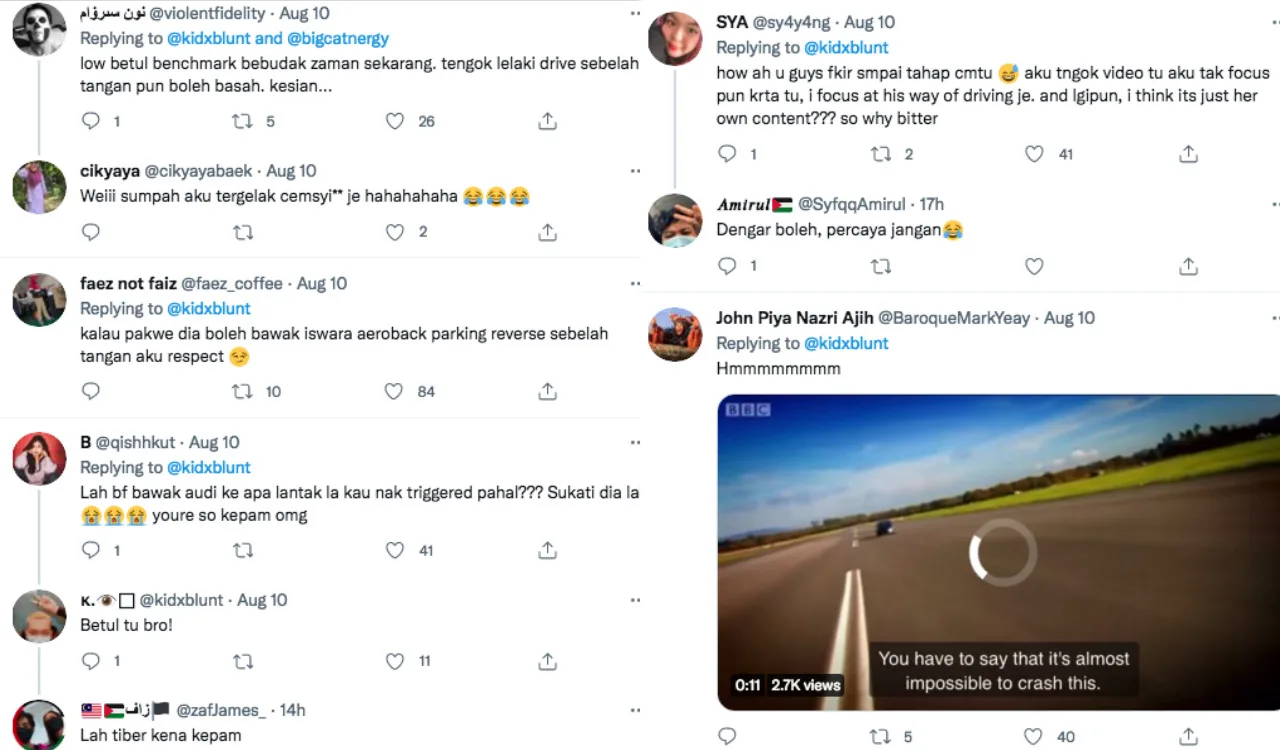Like SYA's tweet with 41 likes

coord(1034,154)
